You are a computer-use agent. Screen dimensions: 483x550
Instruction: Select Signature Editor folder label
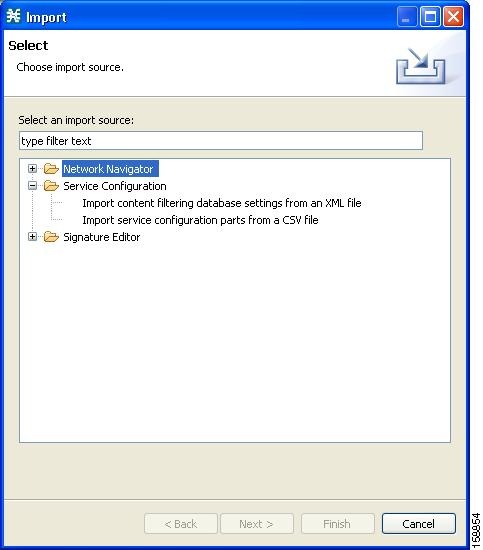tap(102, 237)
